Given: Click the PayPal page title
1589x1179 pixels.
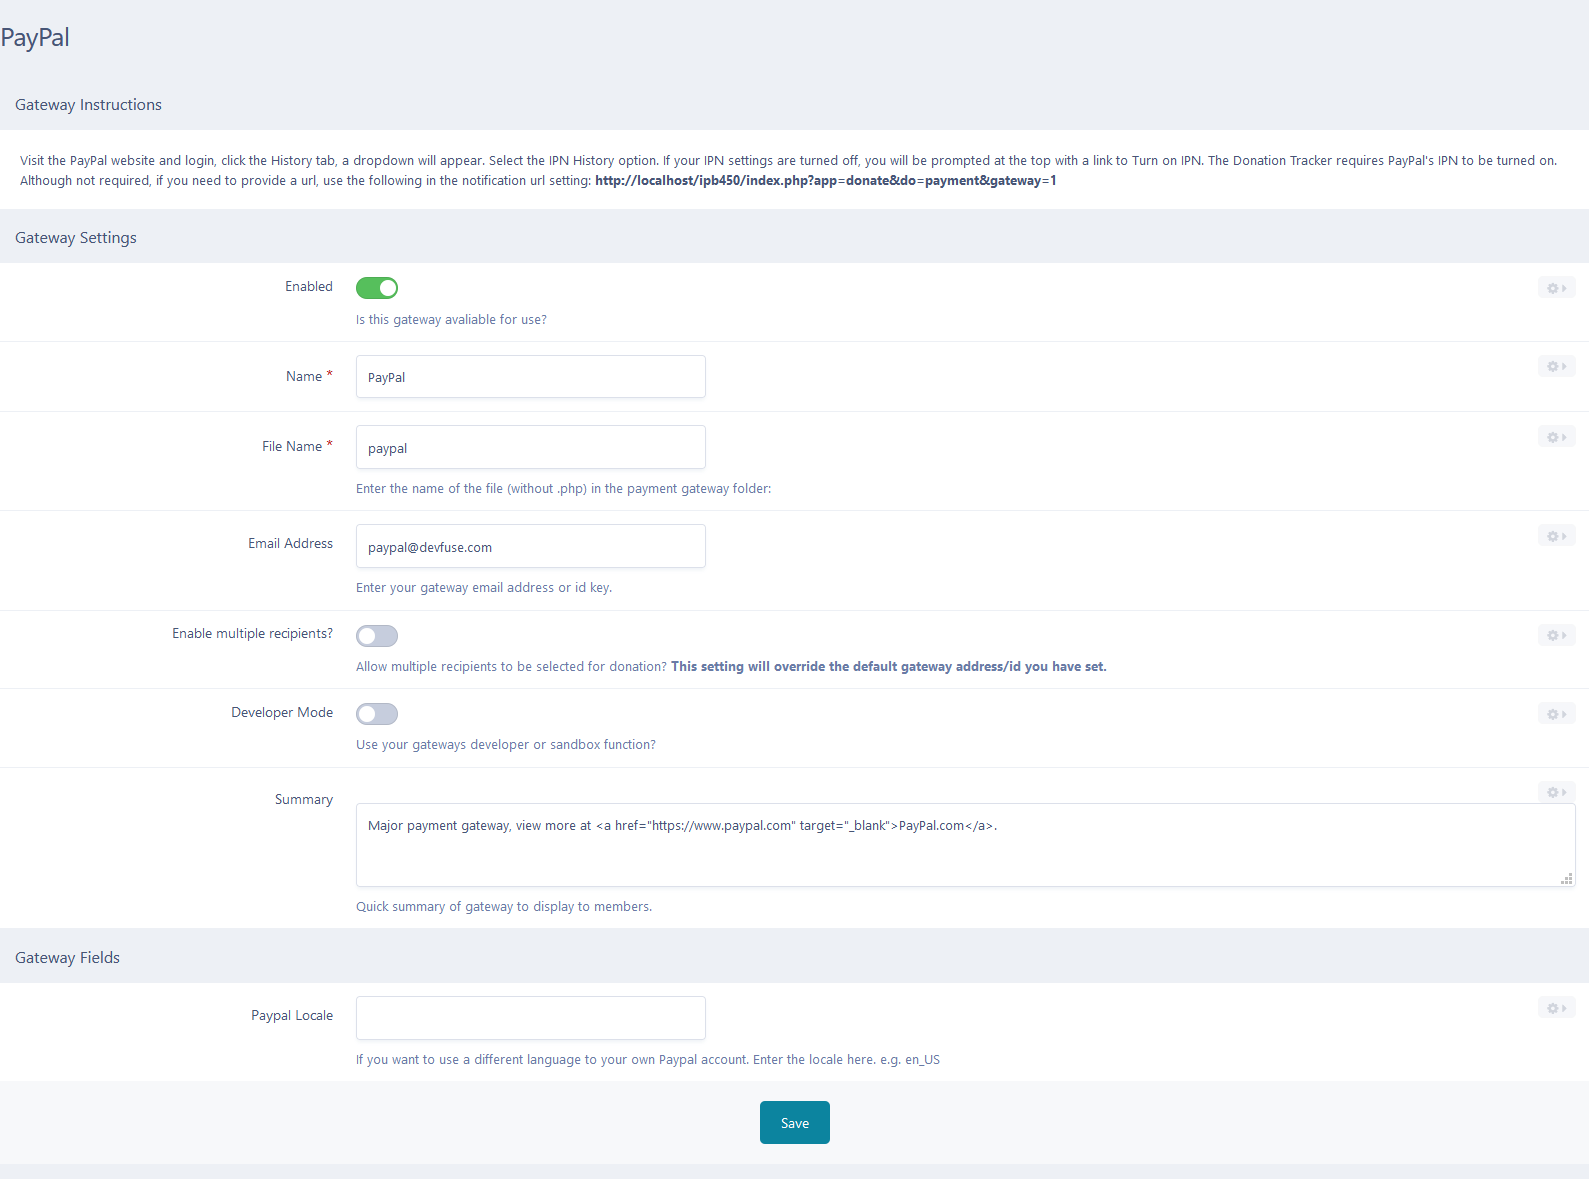Looking at the screenshot, I should tap(35, 38).
